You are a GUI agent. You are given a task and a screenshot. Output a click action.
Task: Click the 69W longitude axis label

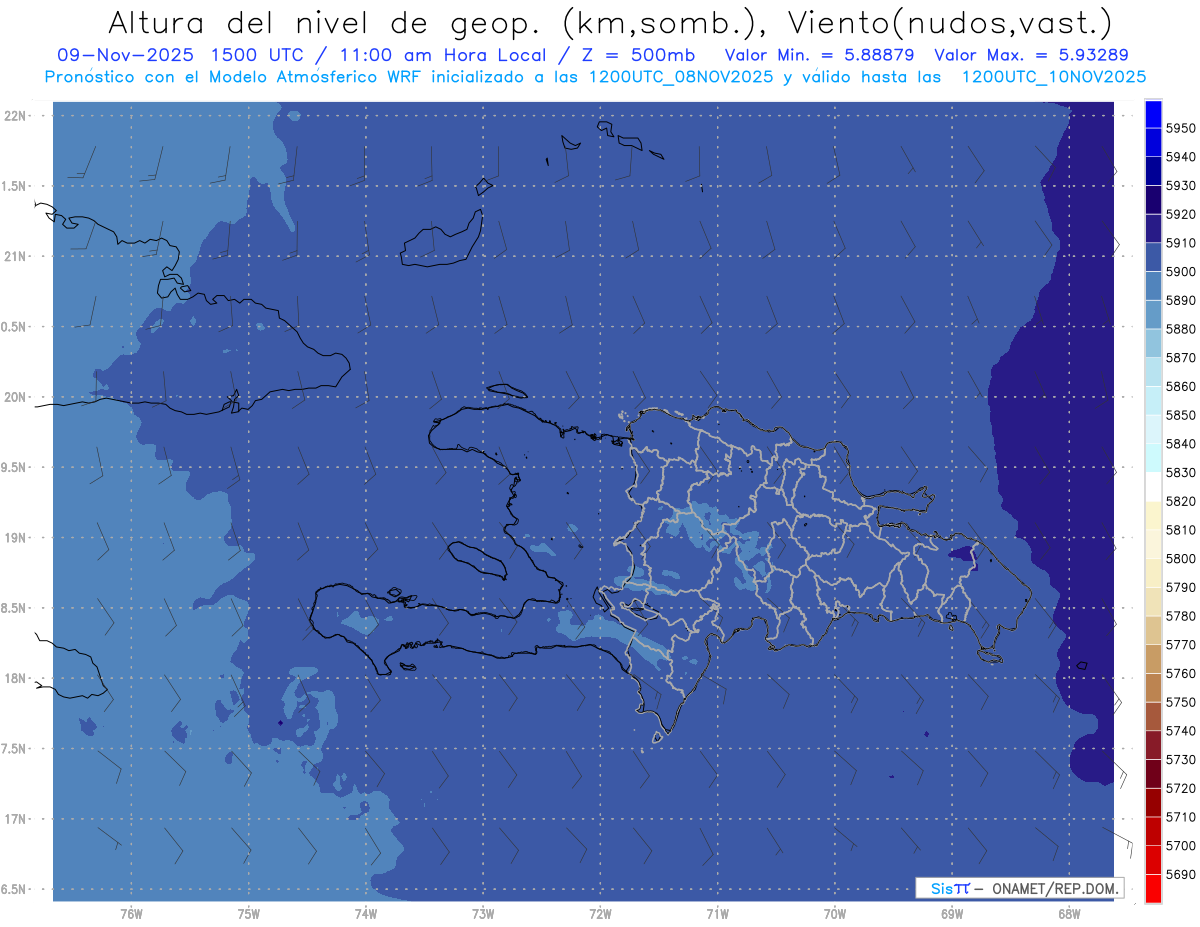[952, 914]
